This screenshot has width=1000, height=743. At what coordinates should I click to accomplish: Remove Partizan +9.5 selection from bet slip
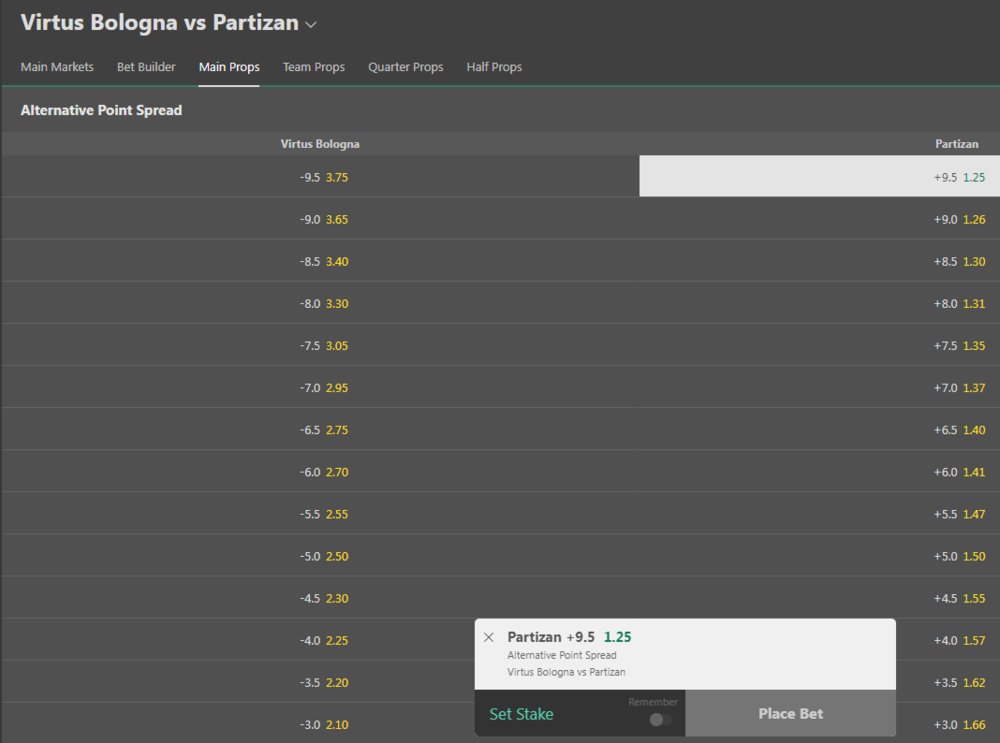click(x=489, y=637)
